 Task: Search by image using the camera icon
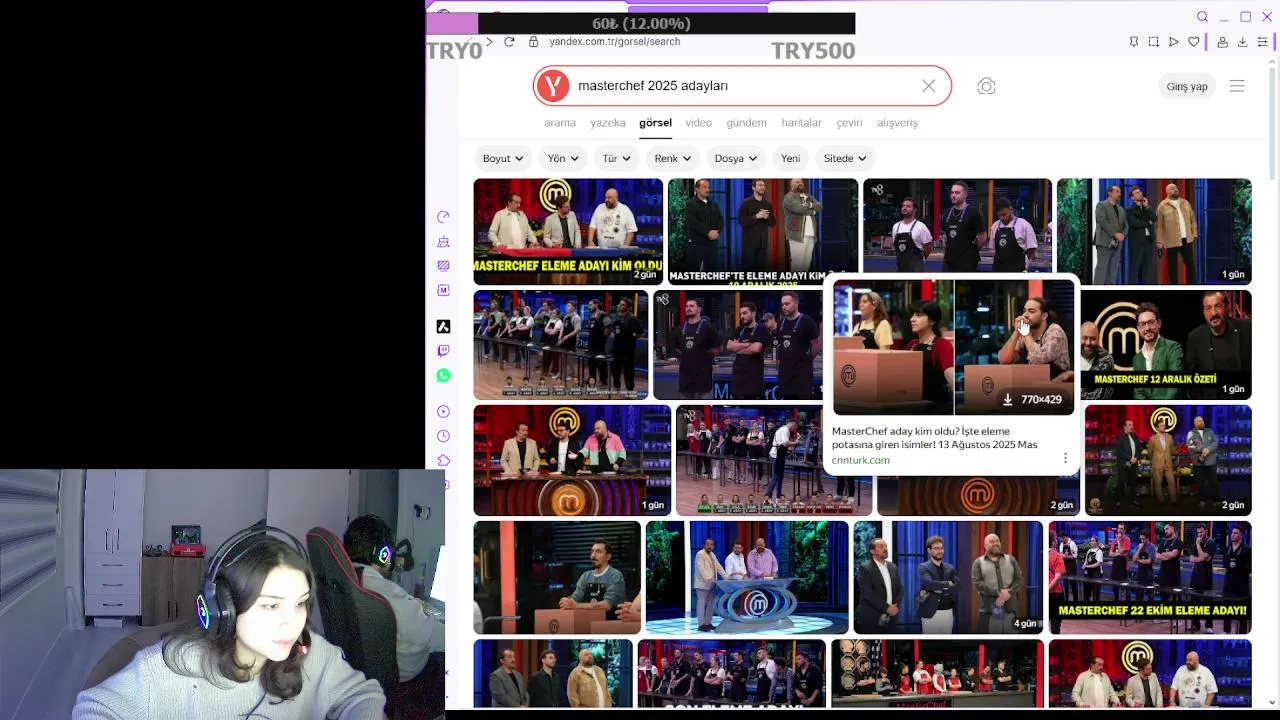point(986,86)
